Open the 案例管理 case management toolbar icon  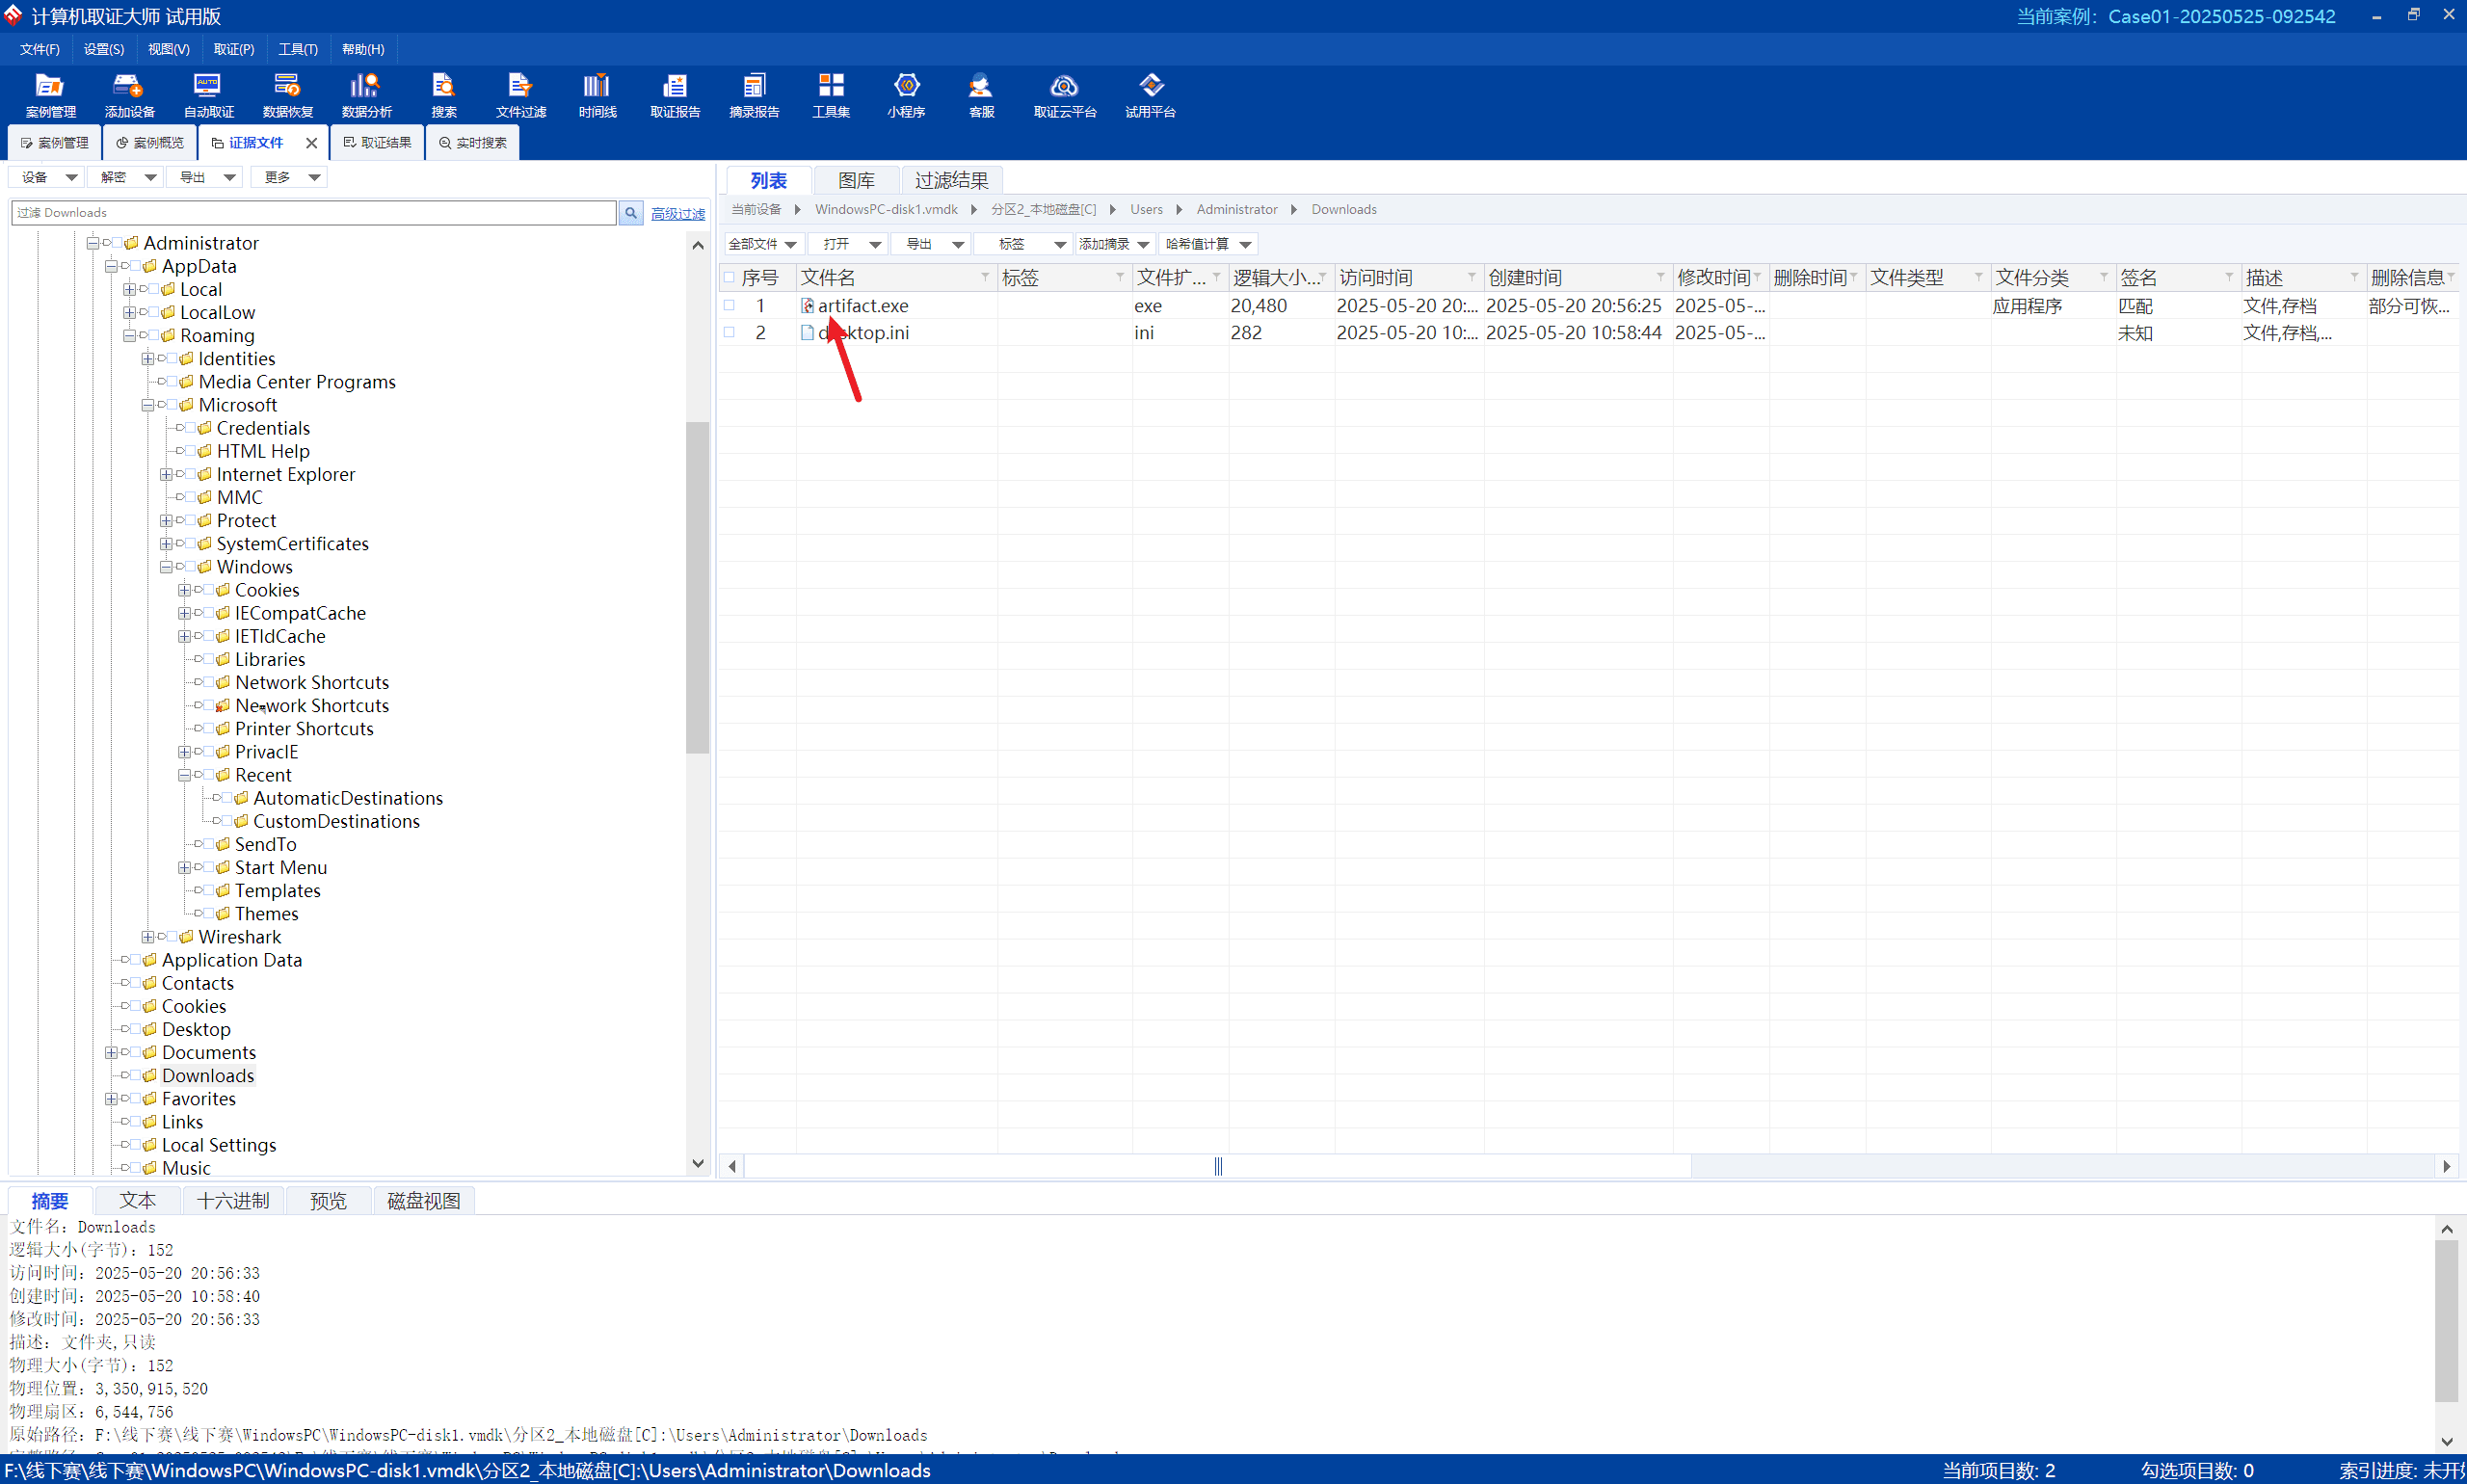[50, 96]
